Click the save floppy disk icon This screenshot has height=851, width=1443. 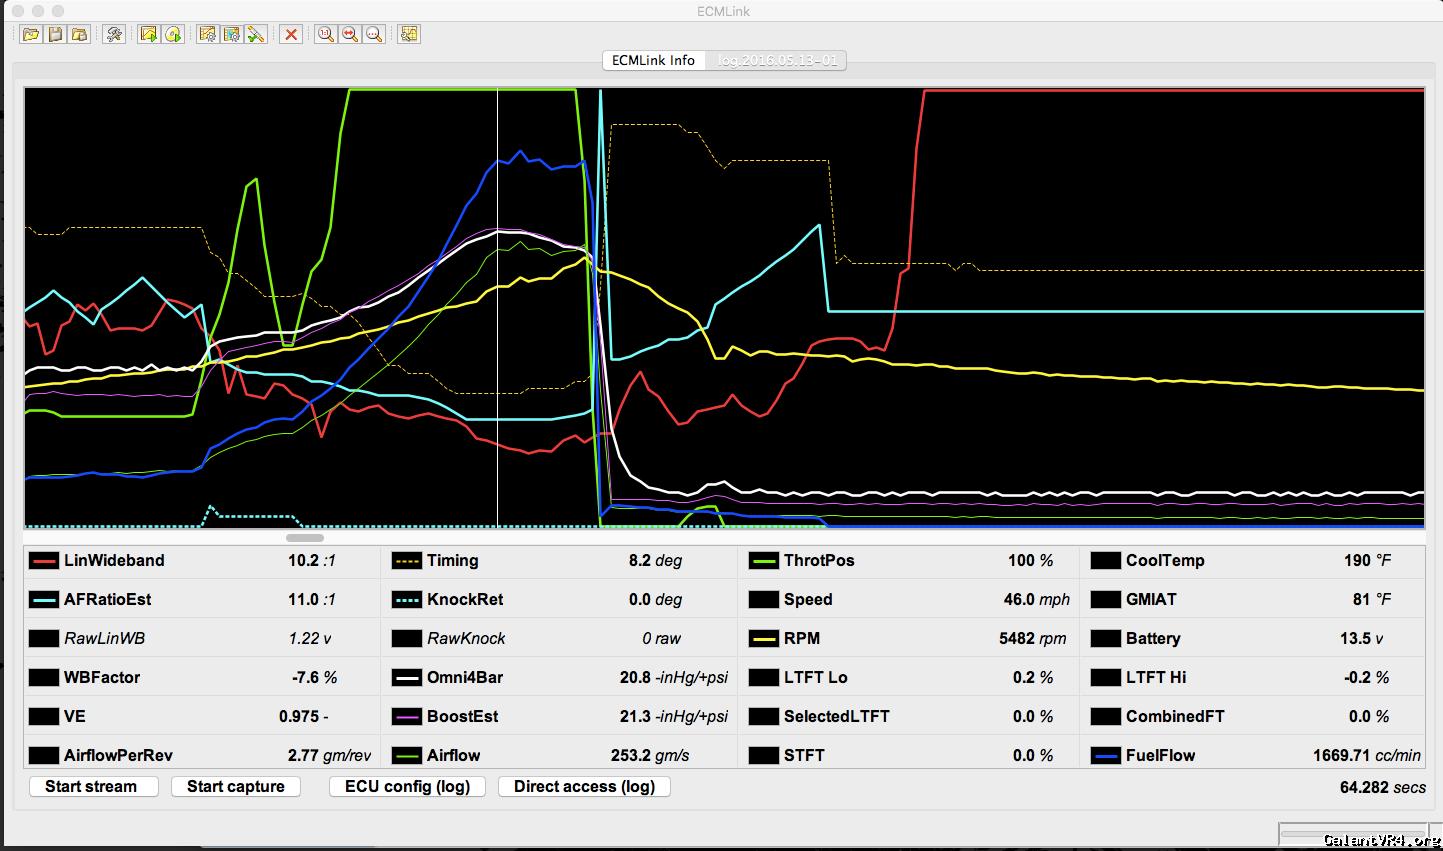[x=55, y=34]
